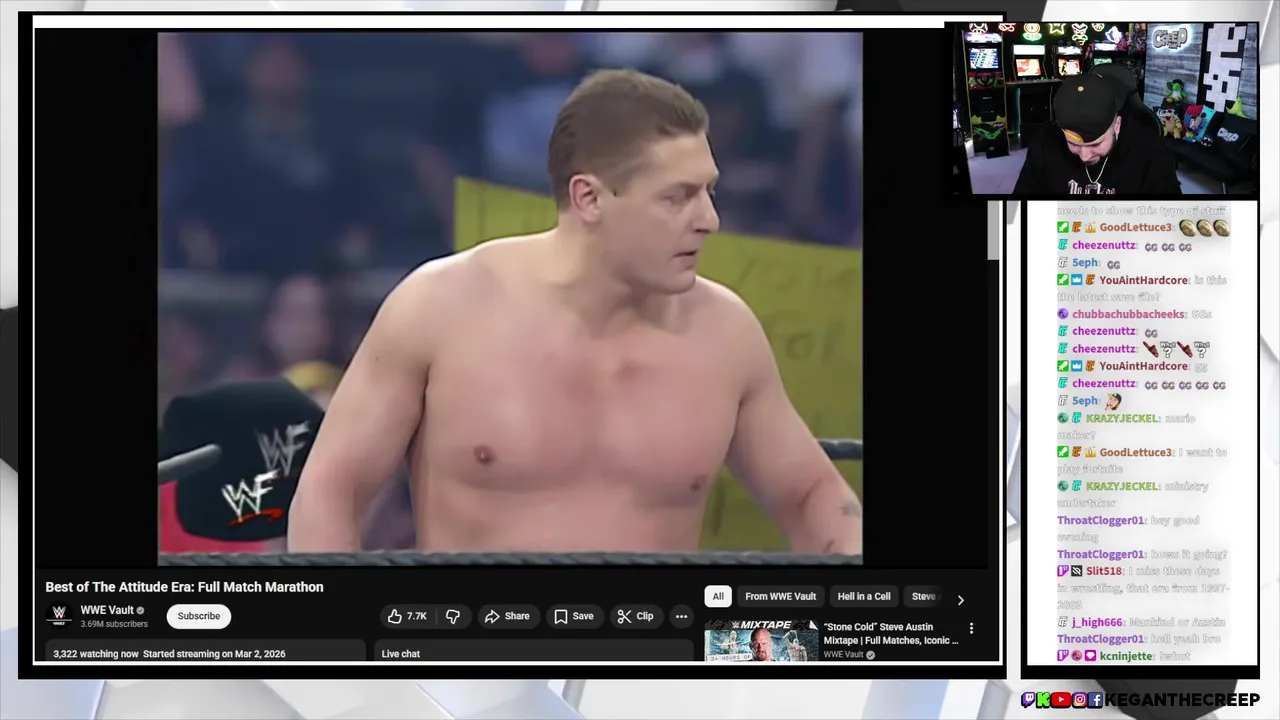Click username GoodLettuce3 at top of chat
Image resolution: width=1280 pixels, height=720 pixels.
pos(1135,228)
